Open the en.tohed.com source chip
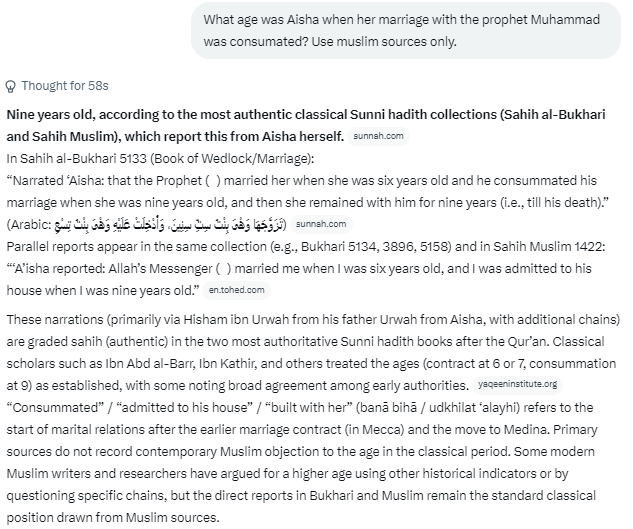This screenshot has height=529, width=633. coord(237,290)
